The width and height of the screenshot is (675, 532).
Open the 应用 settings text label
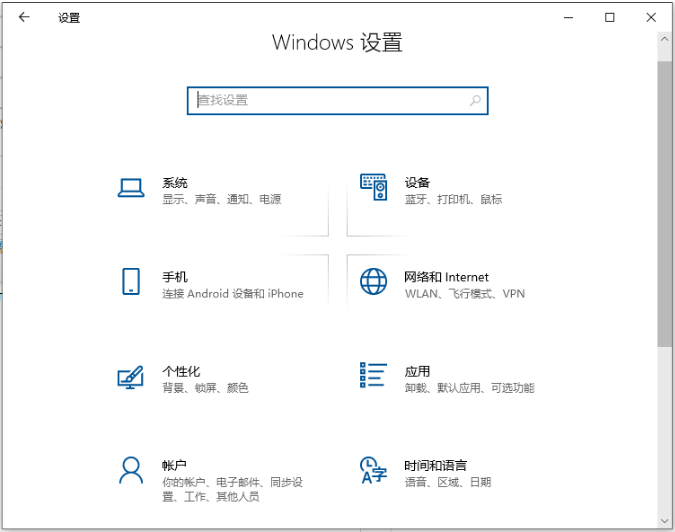417,371
